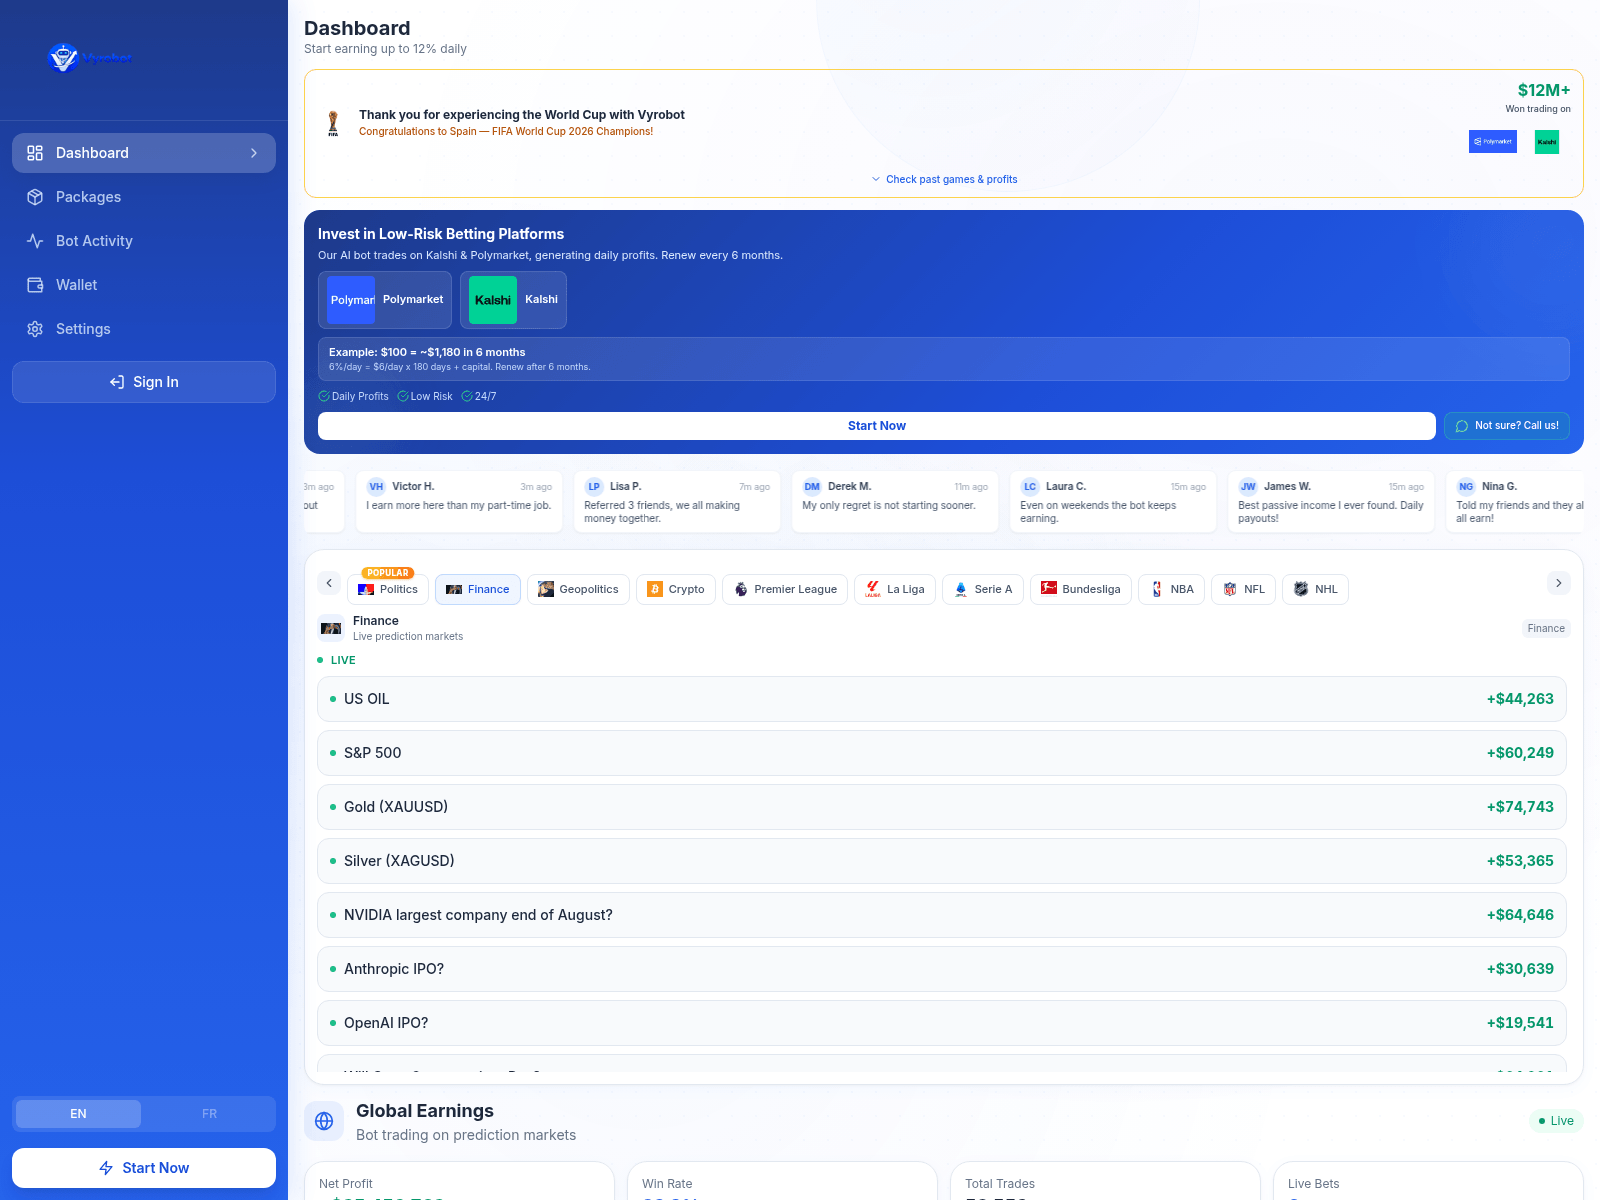Open the Lisa P. testimonial card
Image resolution: width=1600 pixels, height=1200 pixels.
coord(677,502)
